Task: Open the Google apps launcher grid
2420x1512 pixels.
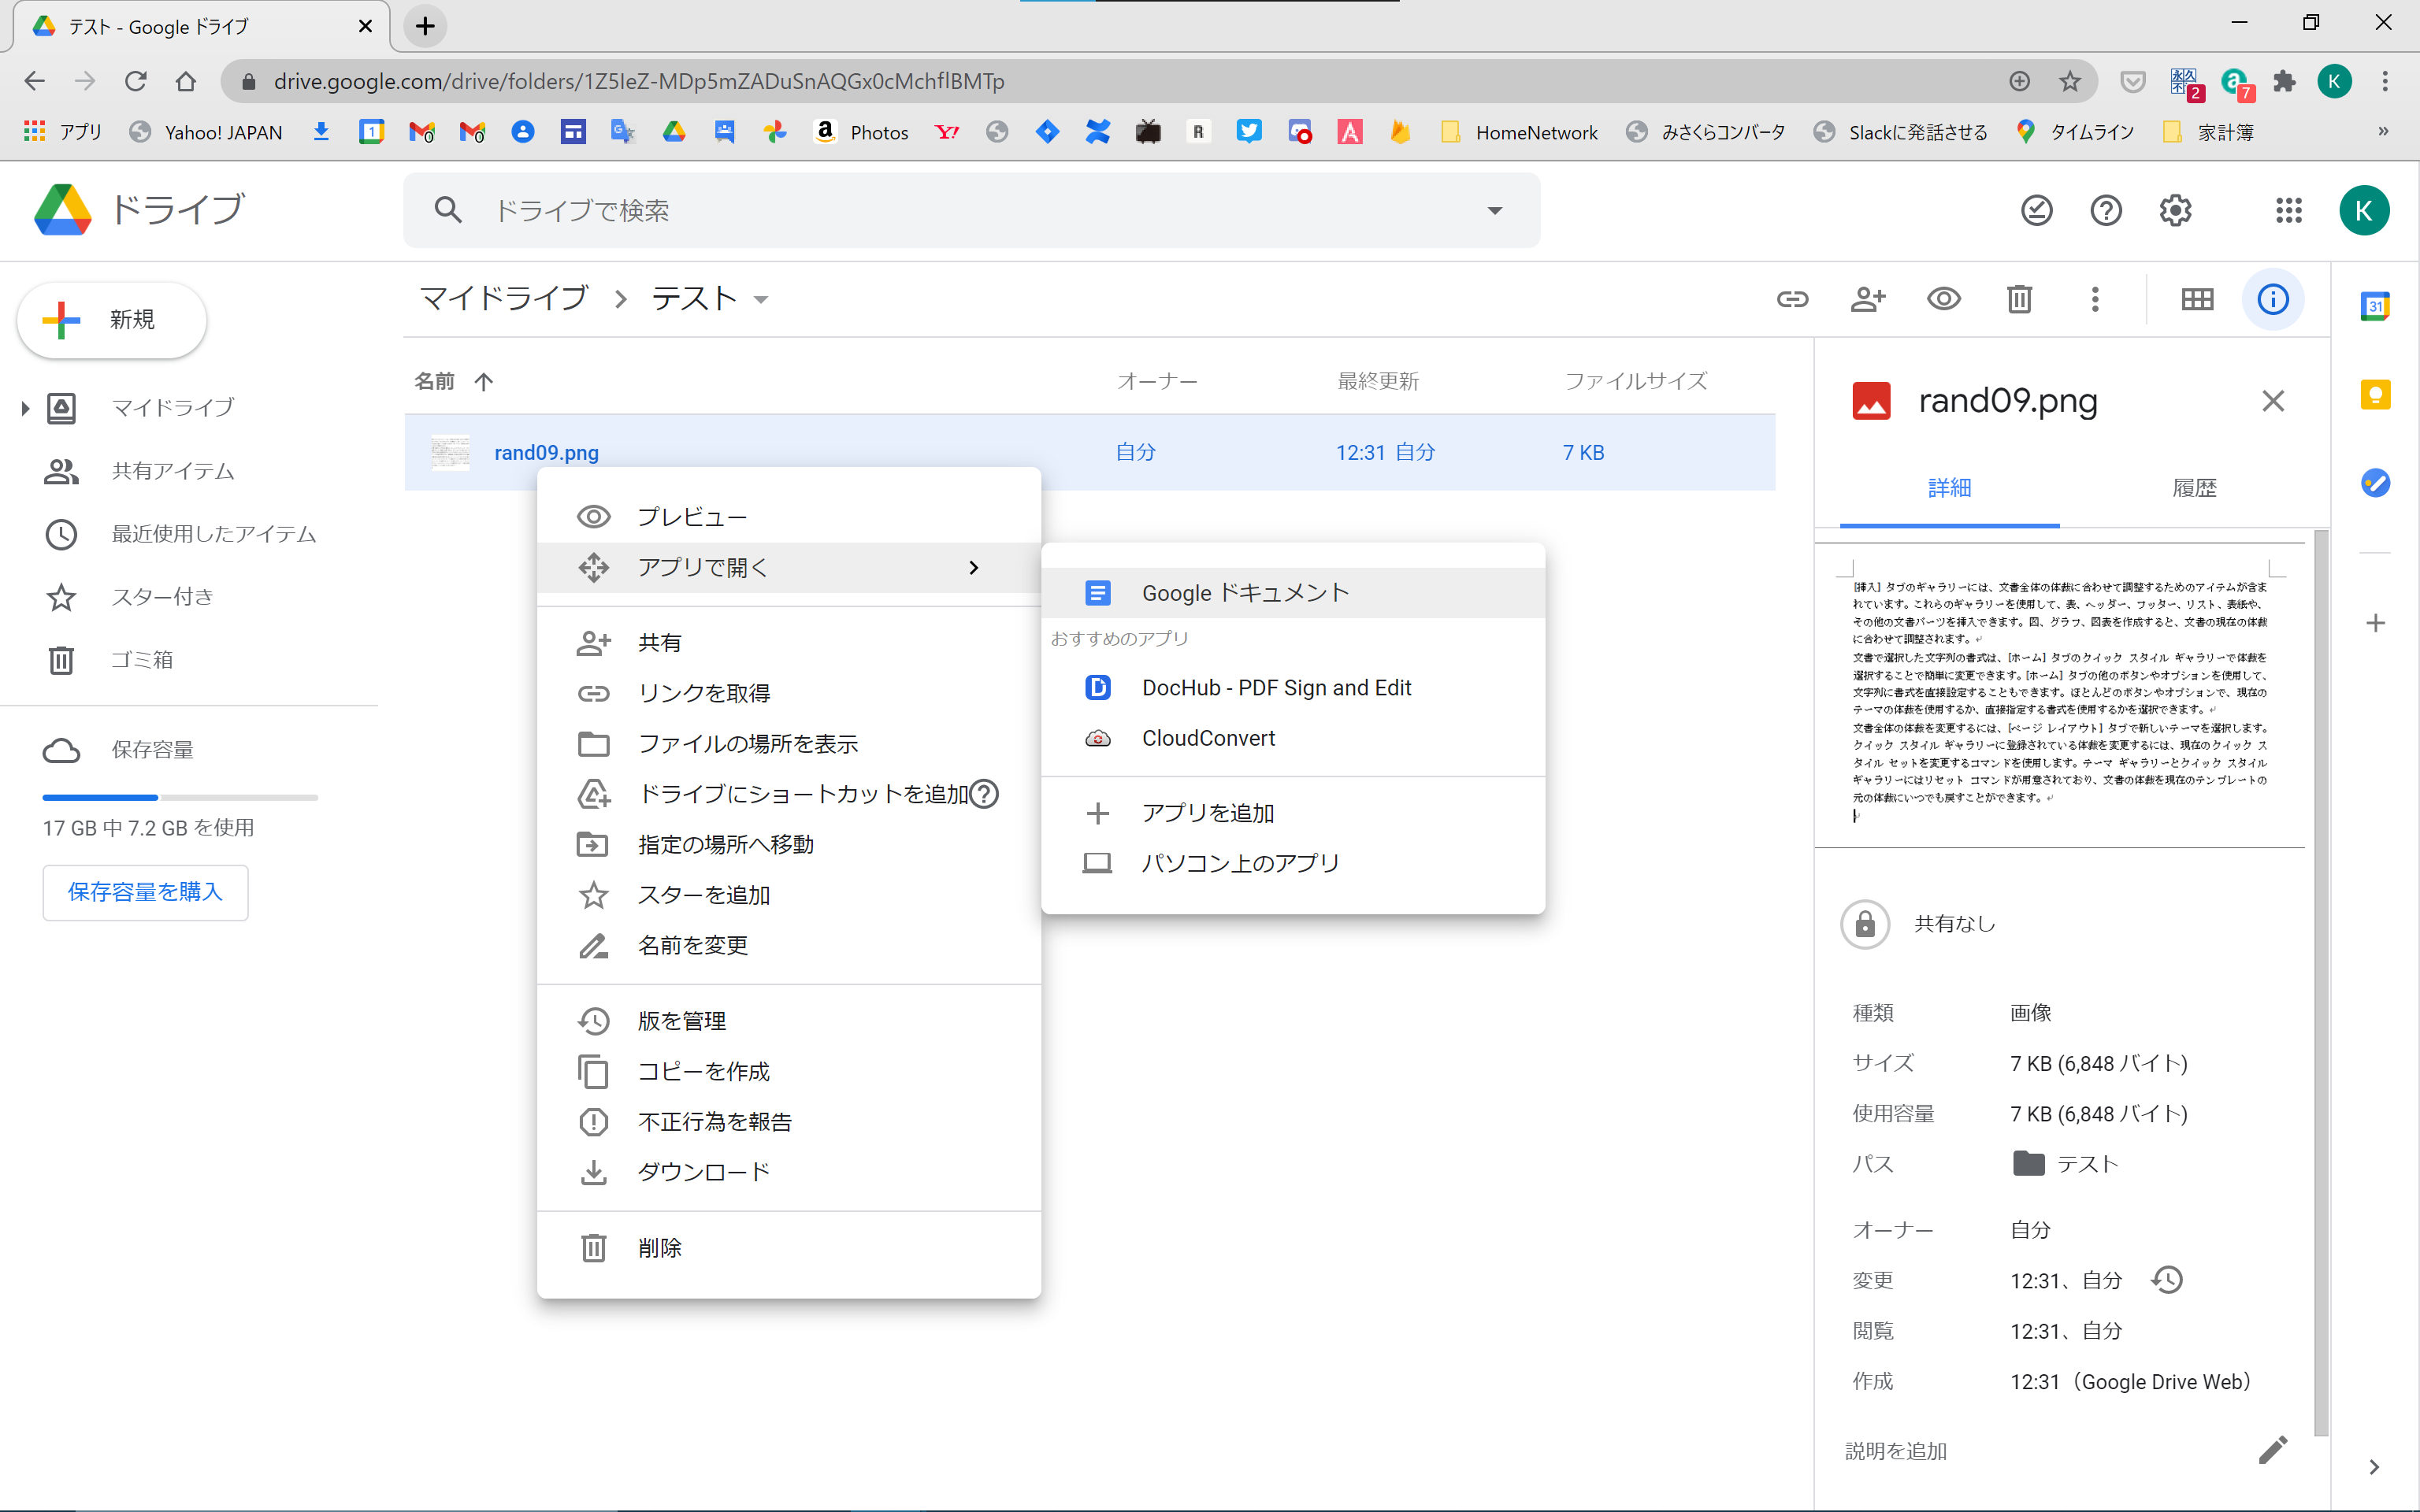Action: click(2290, 210)
